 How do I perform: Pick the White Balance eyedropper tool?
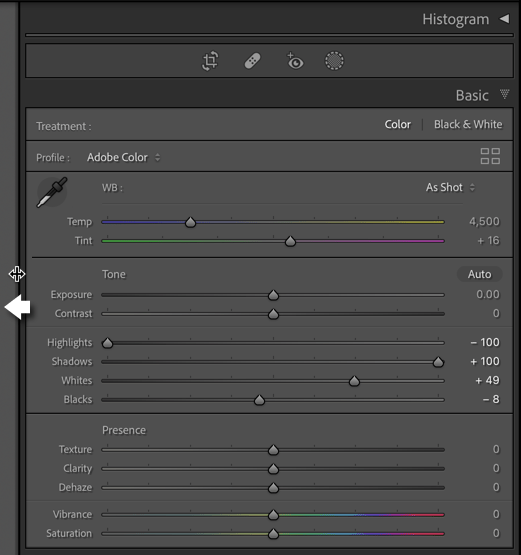[x=52, y=192]
